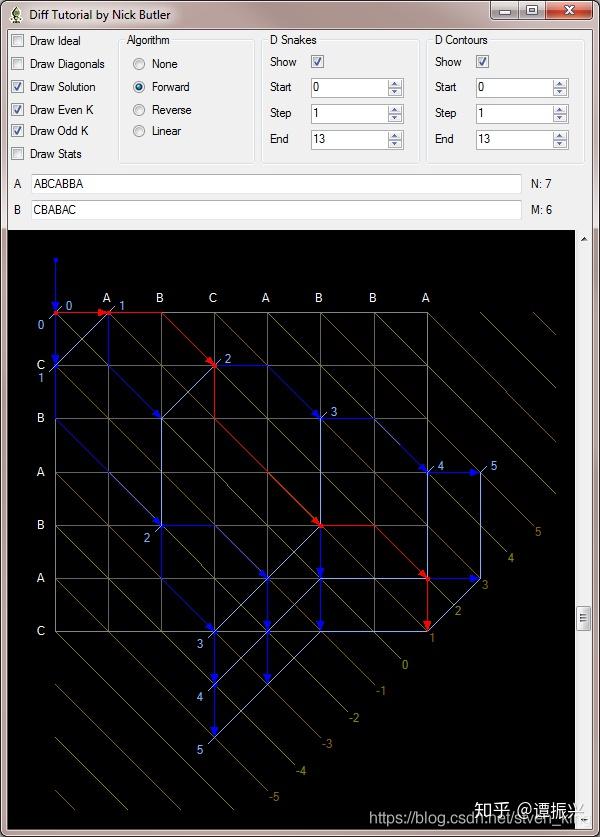
Task: Select the Forward algorithm radio button
Action: coord(139,87)
